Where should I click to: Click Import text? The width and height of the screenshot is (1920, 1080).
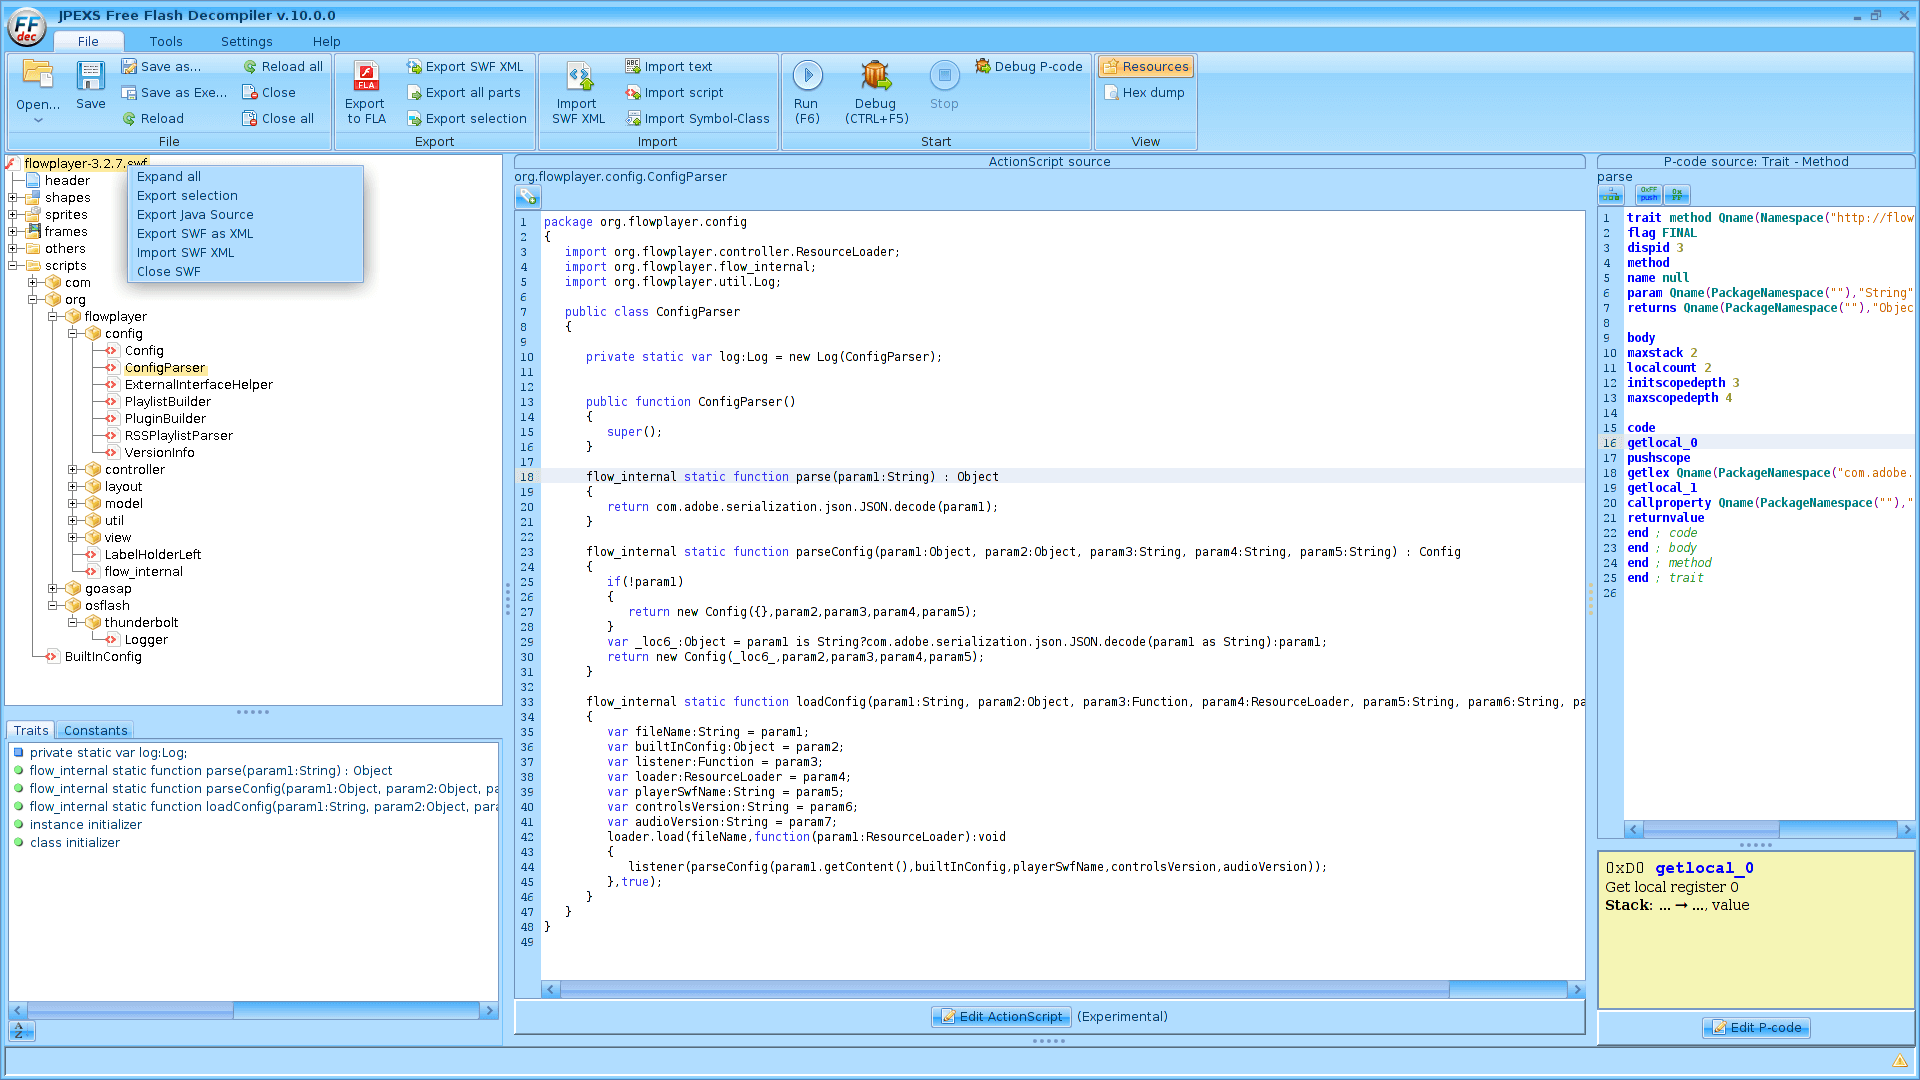click(x=669, y=66)
